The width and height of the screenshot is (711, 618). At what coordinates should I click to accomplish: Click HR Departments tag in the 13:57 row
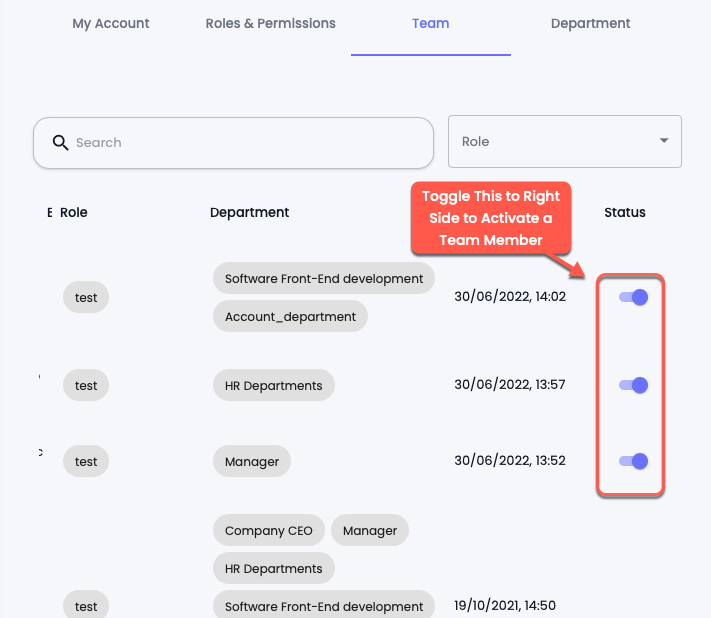pyautogui.click(x=273, y=385)
